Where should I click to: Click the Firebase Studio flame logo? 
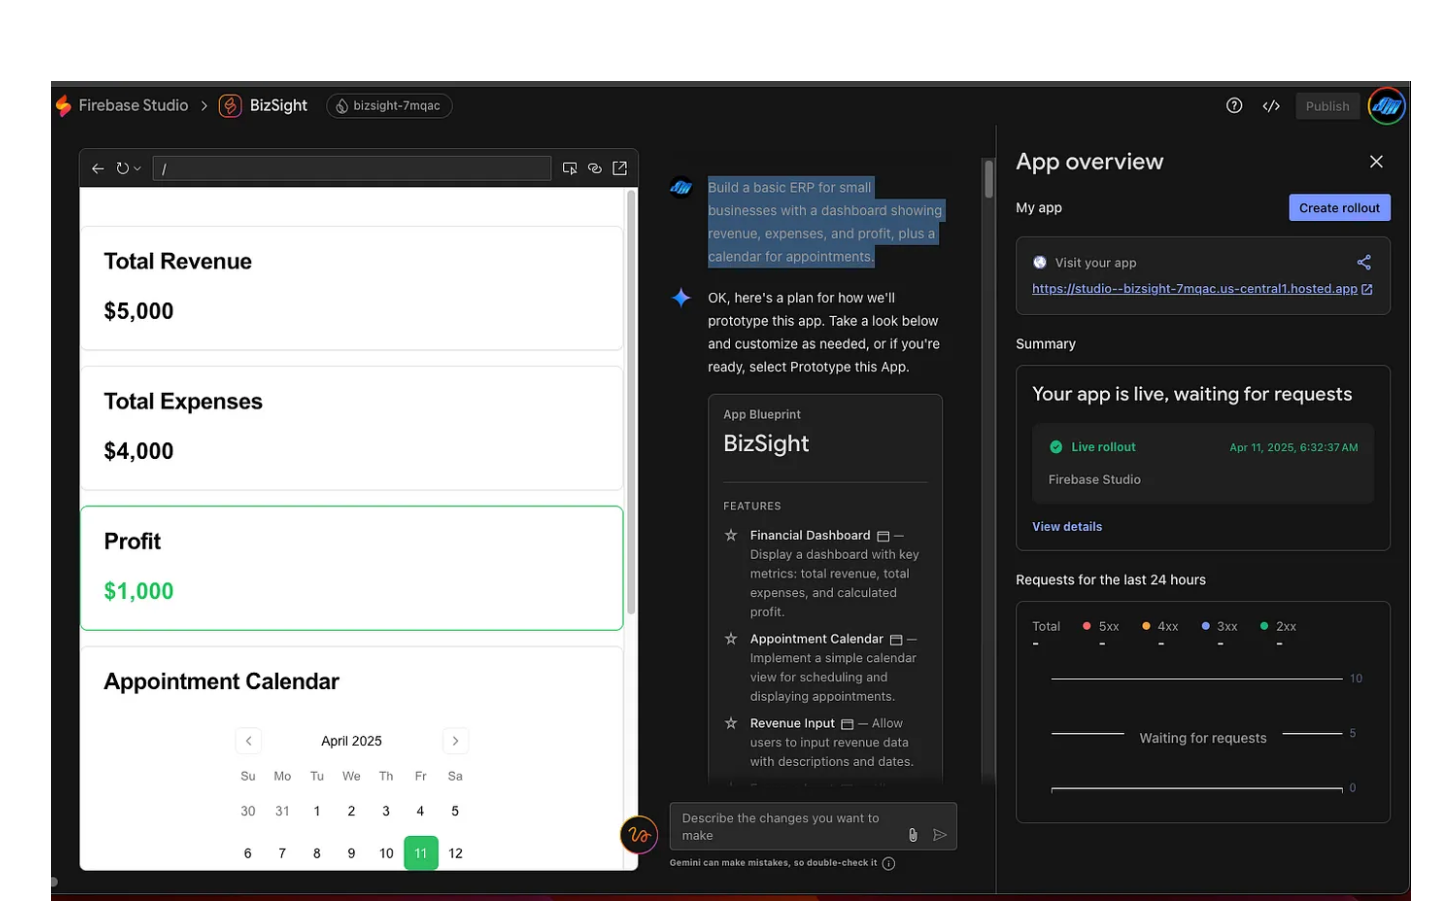(x=63, y=106)
